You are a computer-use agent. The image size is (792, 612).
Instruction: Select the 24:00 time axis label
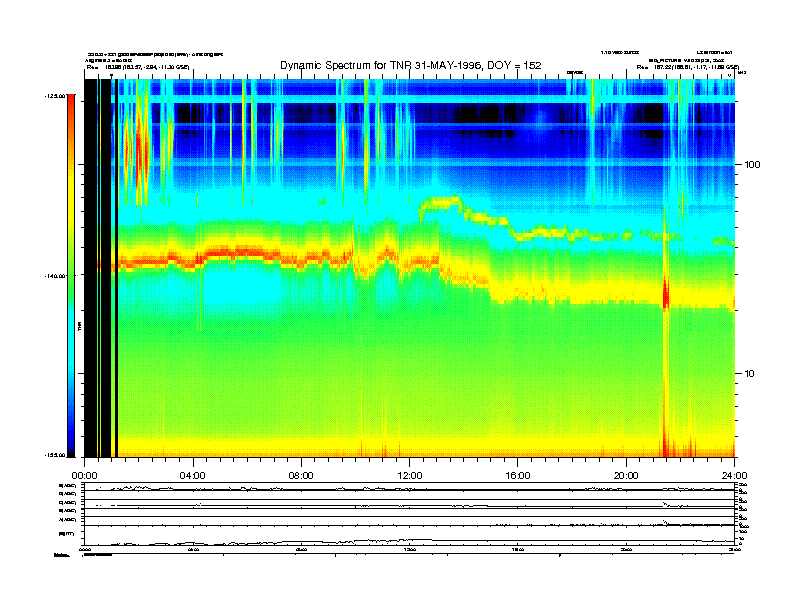point(734,476)
